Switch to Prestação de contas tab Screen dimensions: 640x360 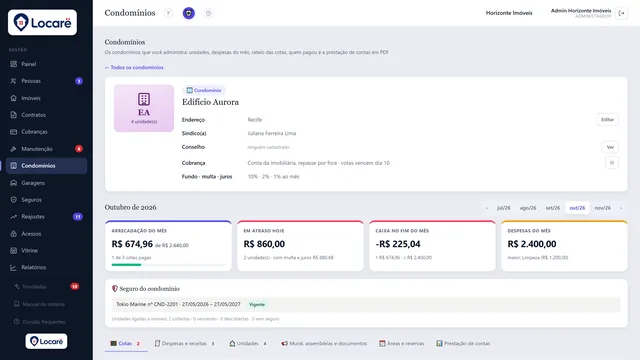pos(463,344)
